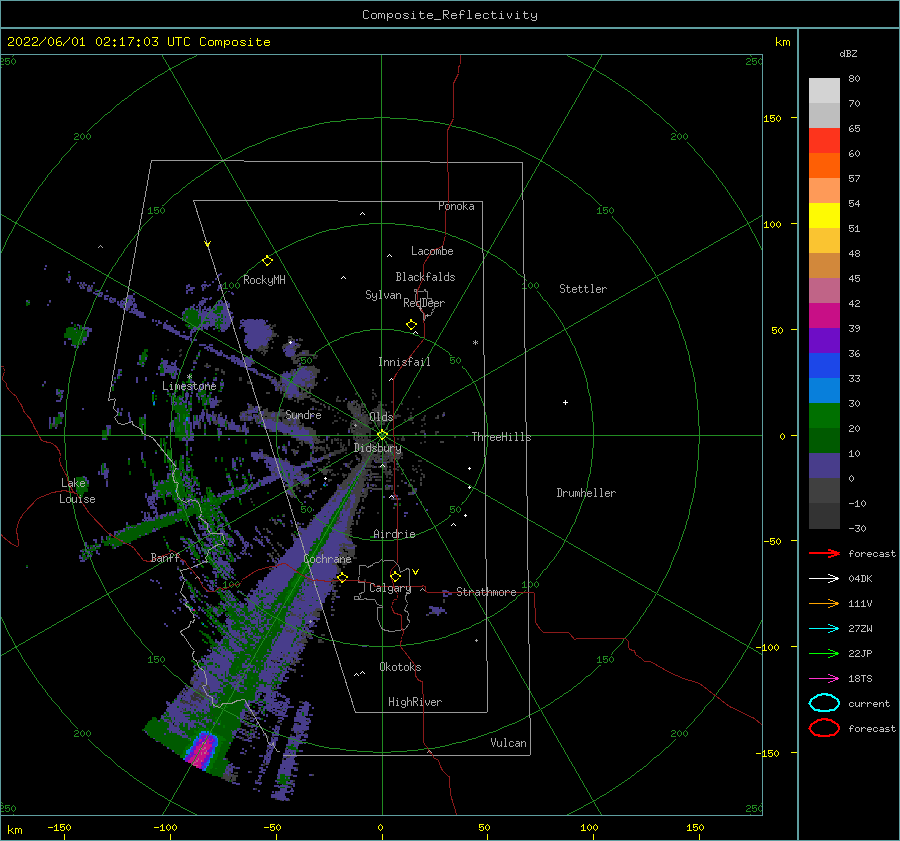Click the Vulcan label
The image size is (900, 841).
(x=508, y=743)
